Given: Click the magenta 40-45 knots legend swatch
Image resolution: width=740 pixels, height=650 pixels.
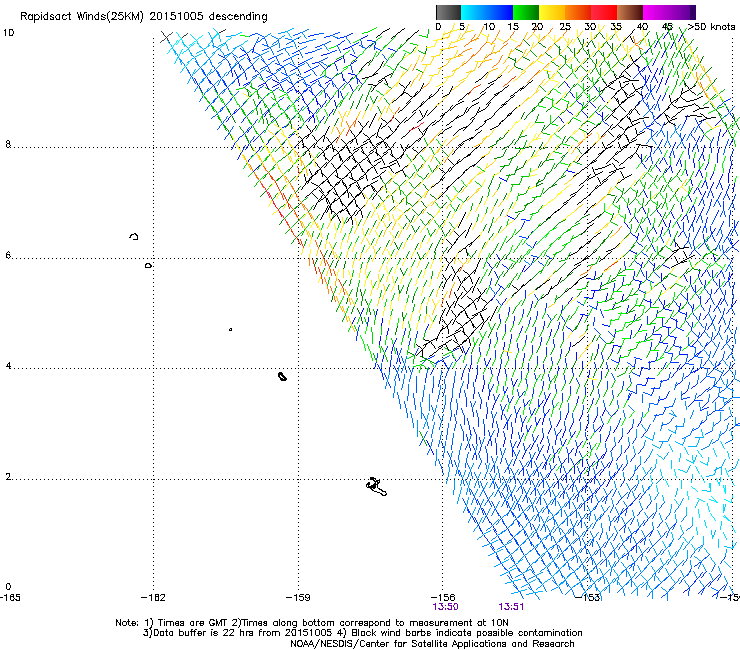Looking at the screenshot, I should tap(656, 12).
